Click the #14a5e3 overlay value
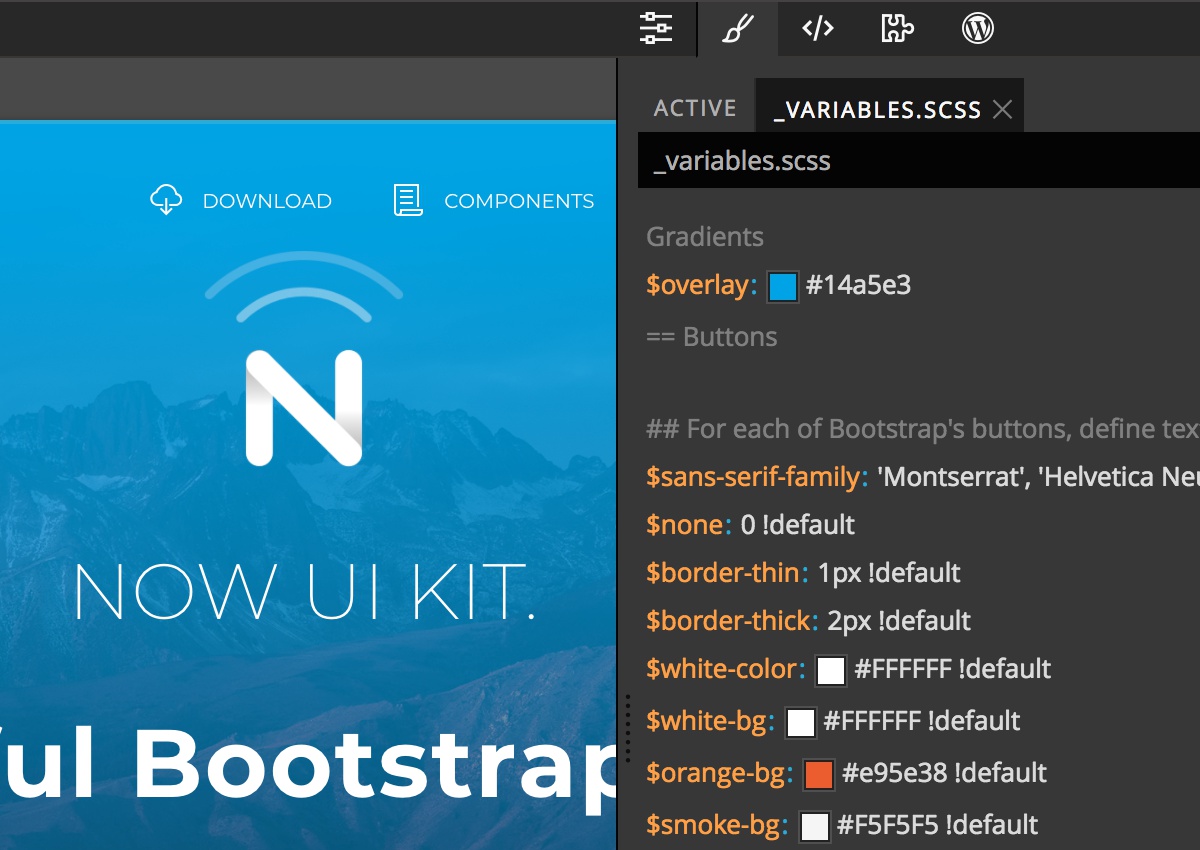This screenshot has height=850, width=1200. coord(859,286)
